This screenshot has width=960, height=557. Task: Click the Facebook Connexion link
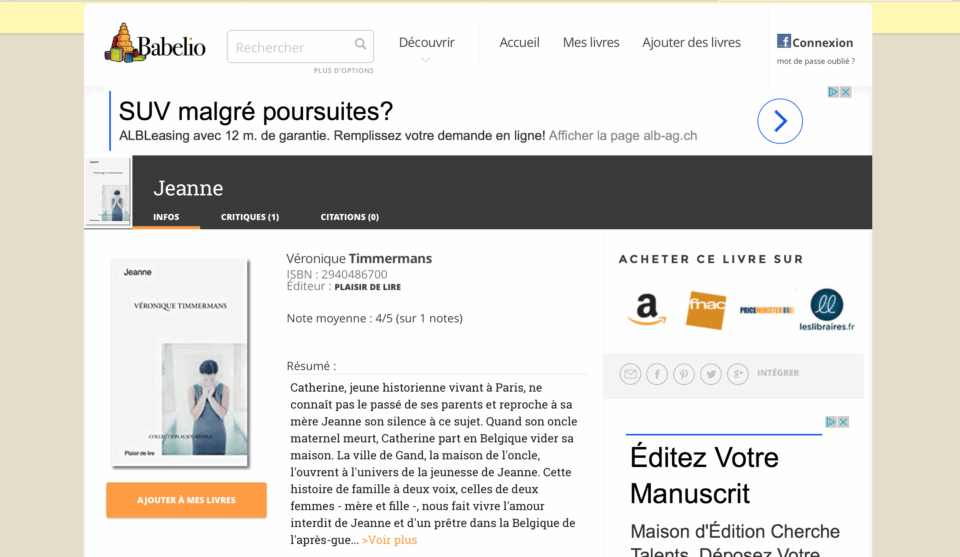(815, 42)
